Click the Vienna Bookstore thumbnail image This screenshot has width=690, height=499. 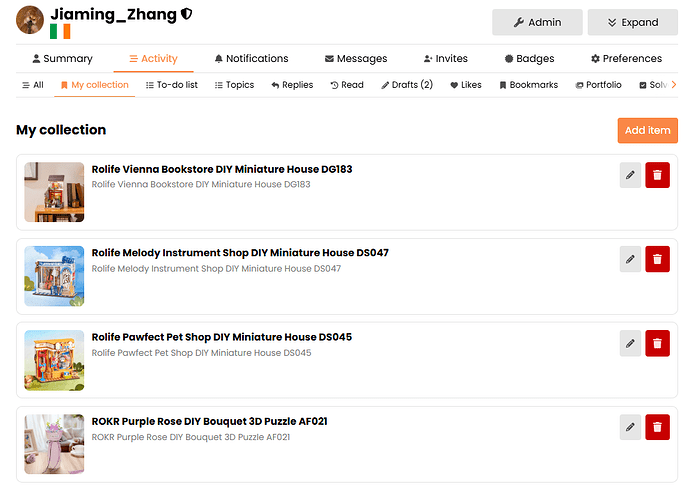pos(54,192)
